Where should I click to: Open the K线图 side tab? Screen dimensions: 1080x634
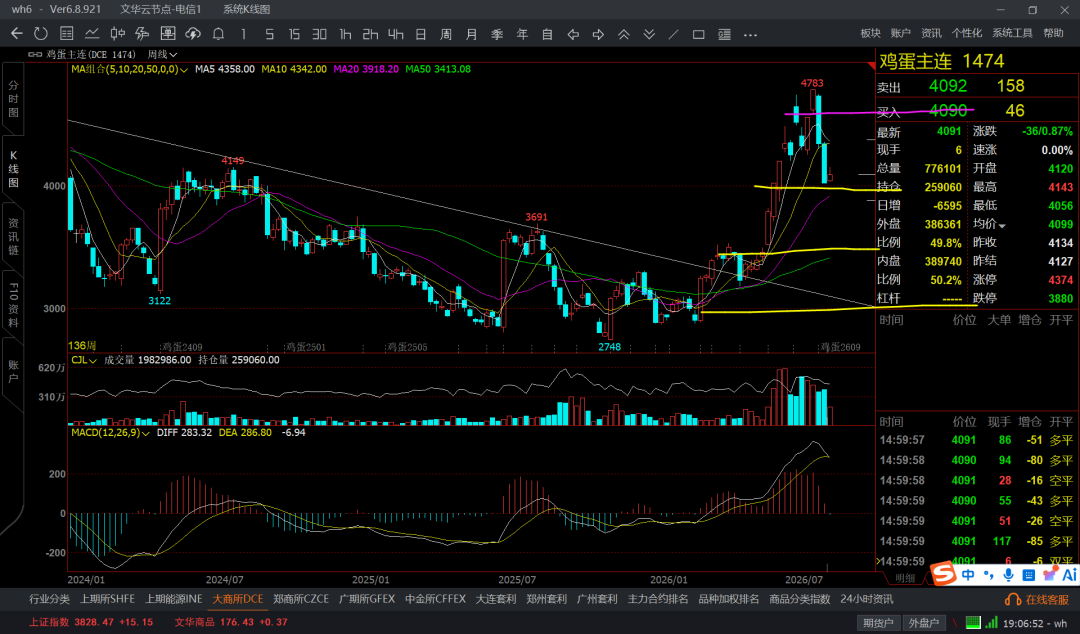(13, 168)
